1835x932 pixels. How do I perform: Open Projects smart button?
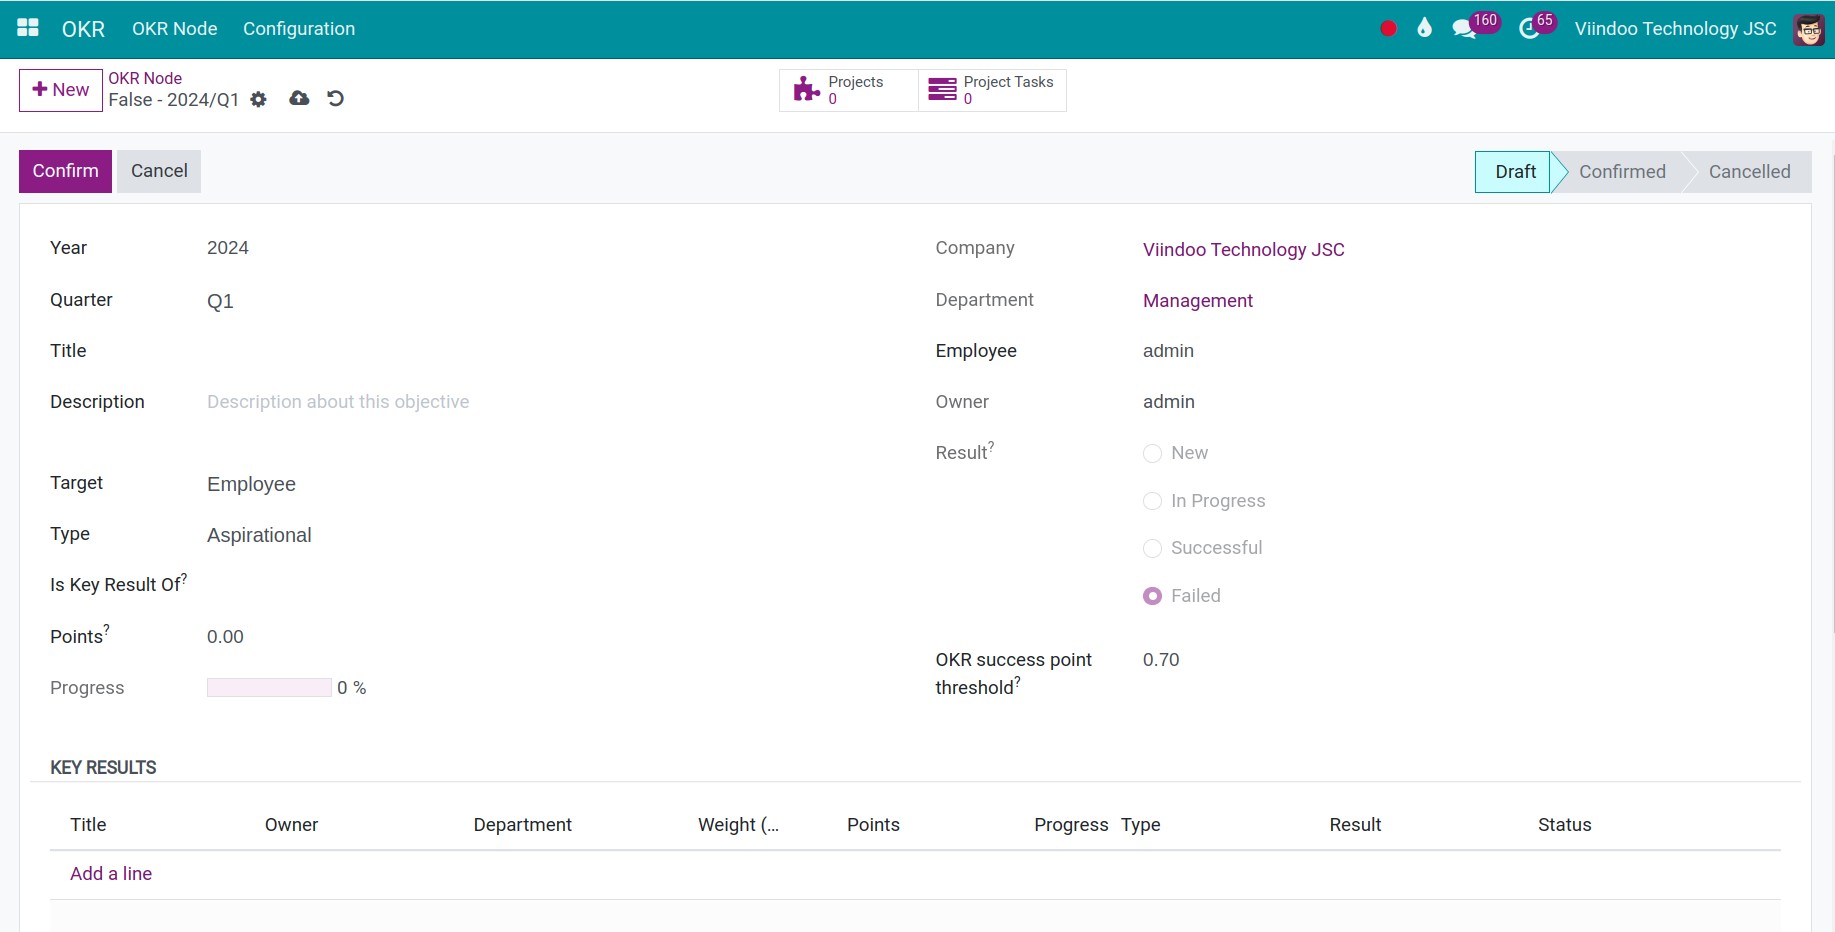pyautogui.click(x=848, y=90)
